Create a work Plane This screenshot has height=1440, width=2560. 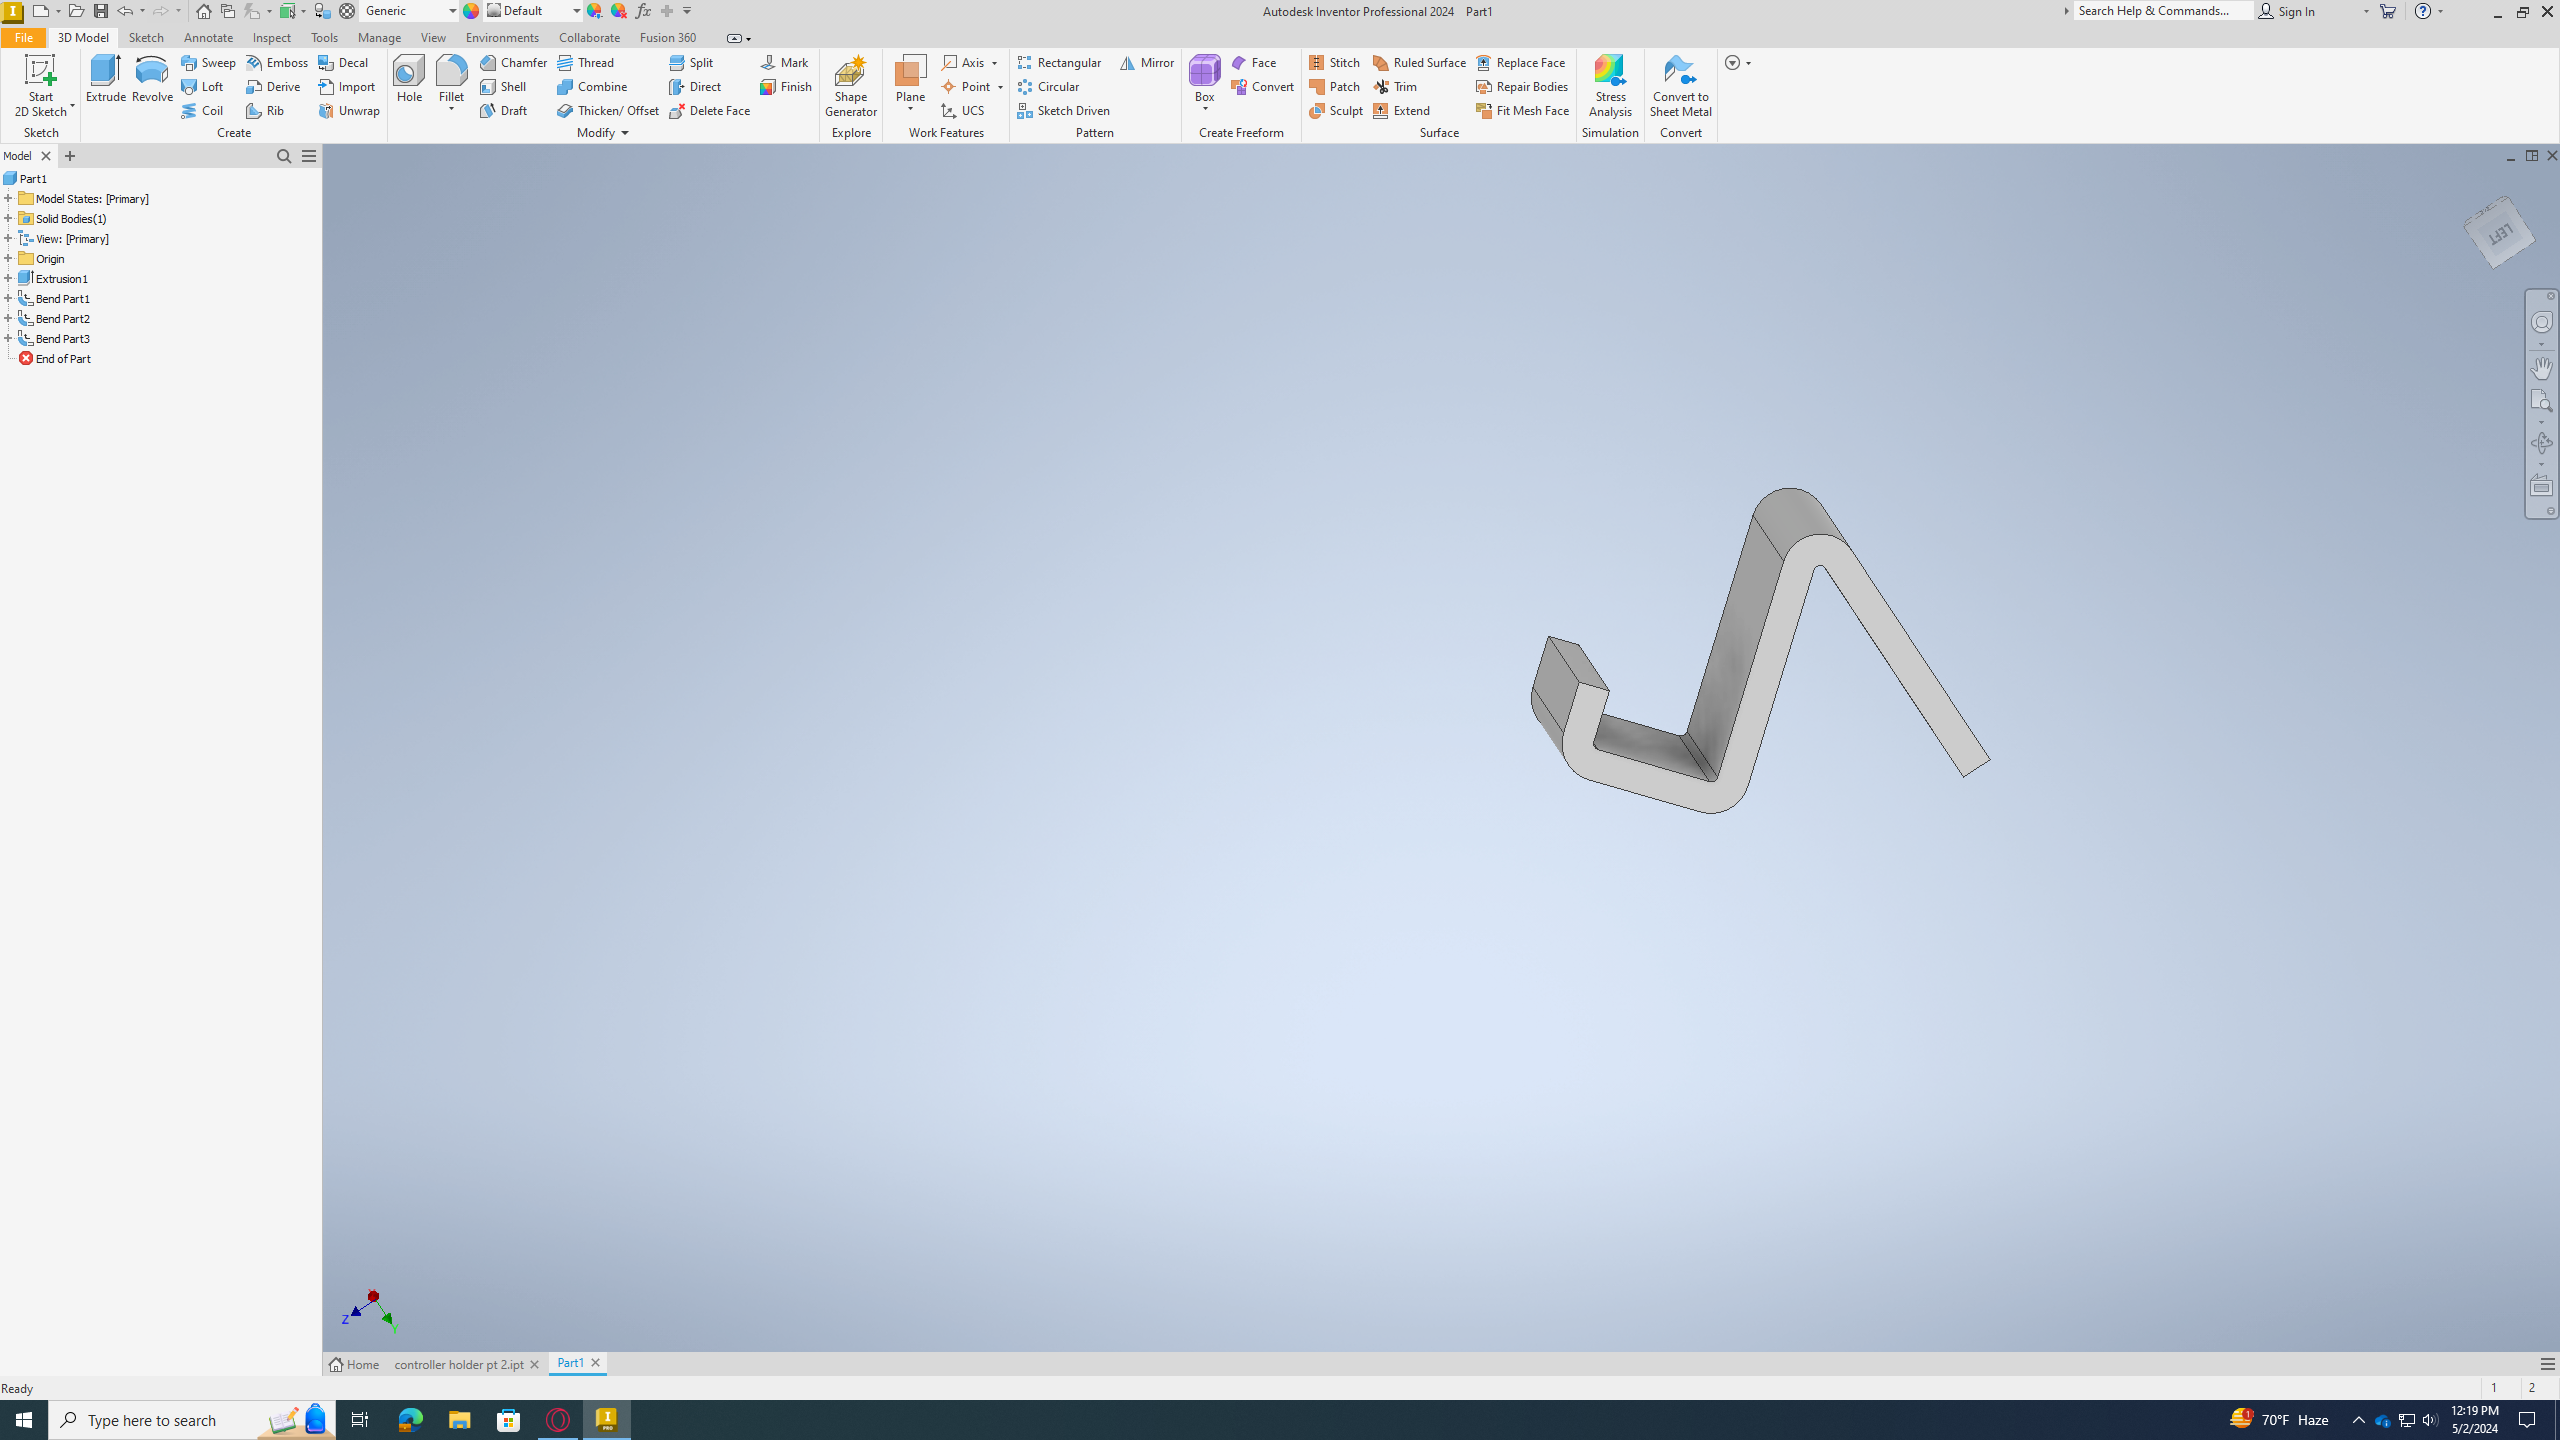[910, 79]
